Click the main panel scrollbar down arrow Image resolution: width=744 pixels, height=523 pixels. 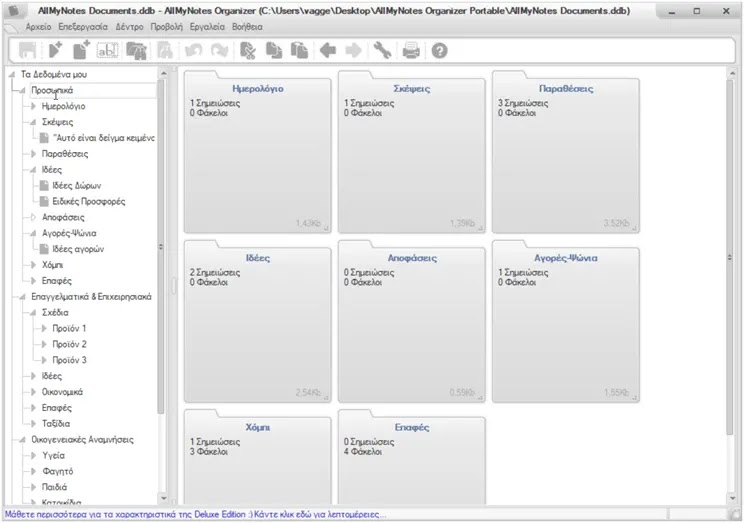coord(733,498)
